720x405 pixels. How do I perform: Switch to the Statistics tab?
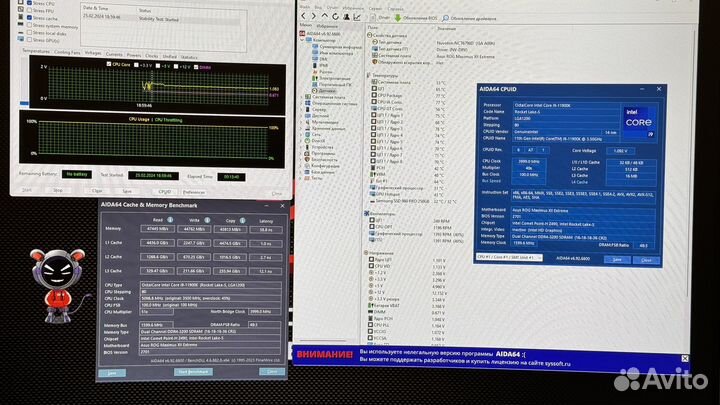click(189, 57)
